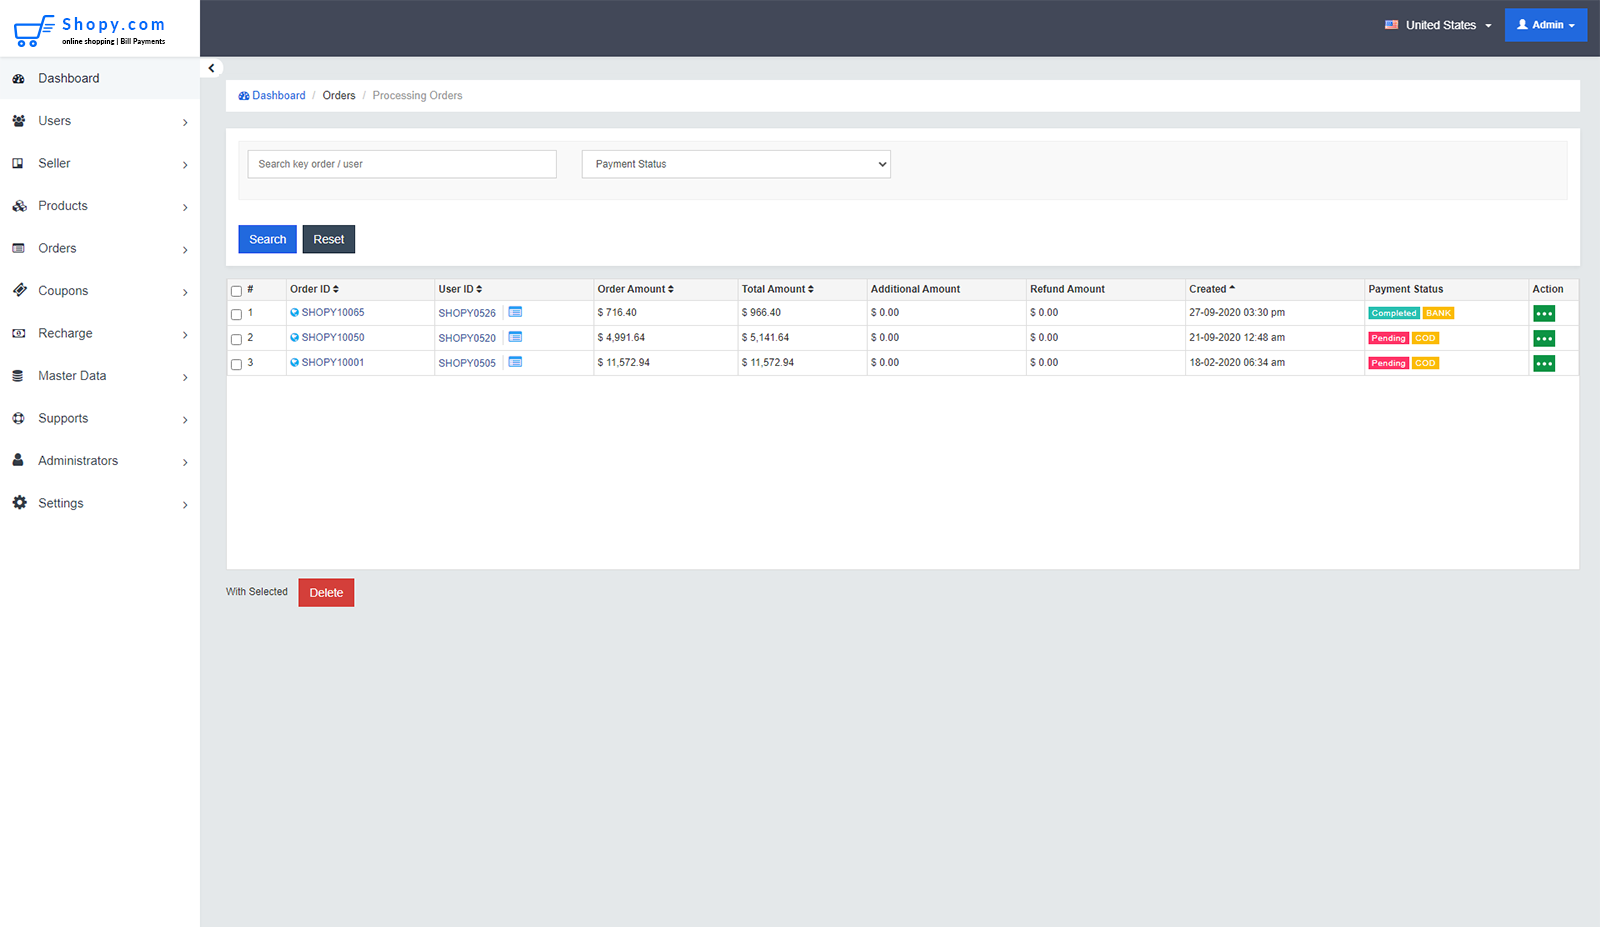Open action menu for order SHOPY10065
The image size is (1600, 927).
point(1544,313)
